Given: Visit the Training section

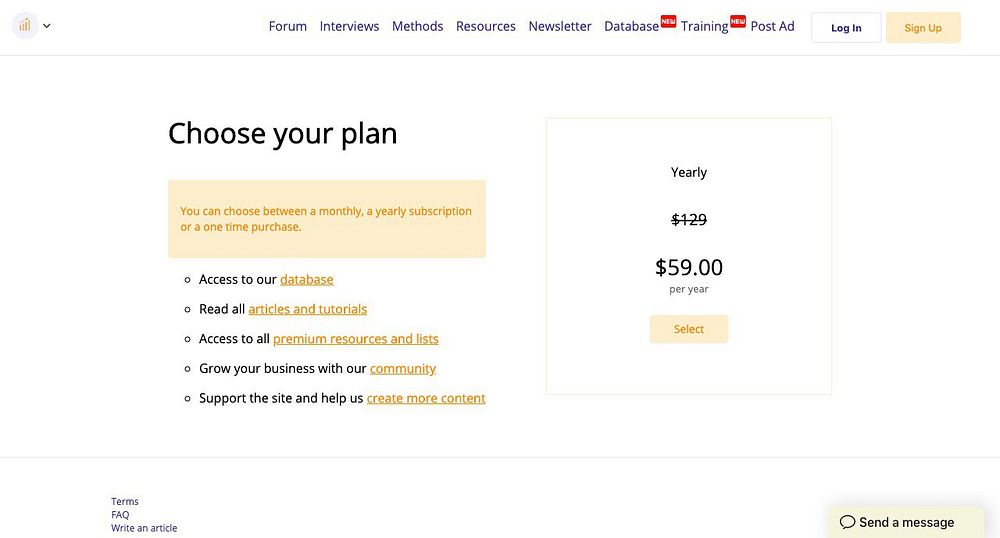Looking at the screenshot, I should click(x=704, y=26).
